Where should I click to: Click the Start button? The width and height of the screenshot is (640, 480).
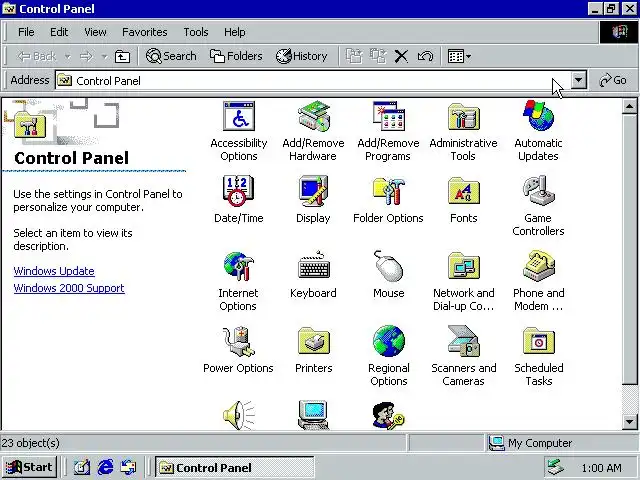click(x=29, y=467)
